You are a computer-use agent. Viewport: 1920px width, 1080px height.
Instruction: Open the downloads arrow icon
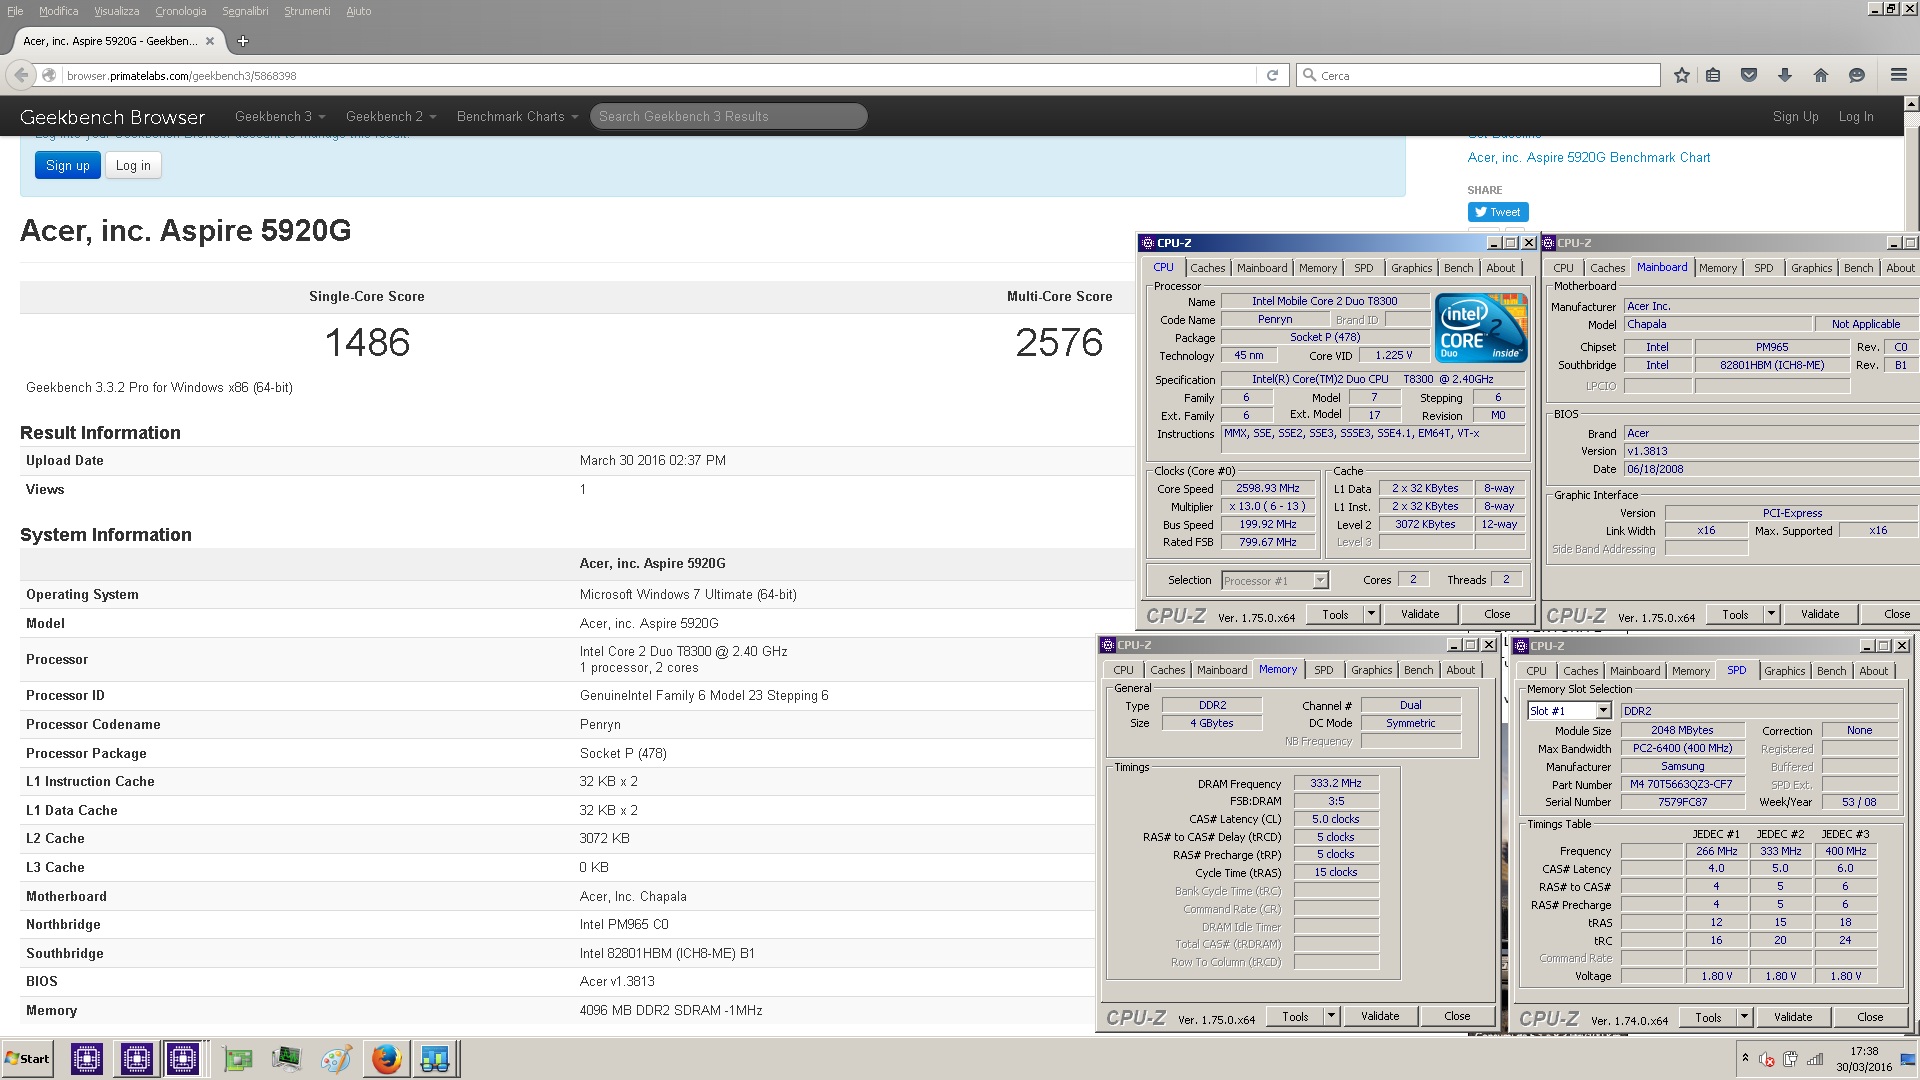(1785, 75)
